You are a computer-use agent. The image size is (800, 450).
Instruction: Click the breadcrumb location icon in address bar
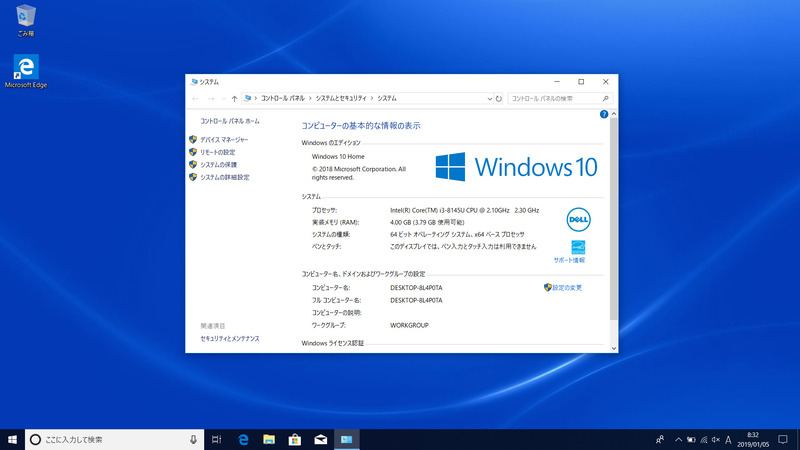[x=247, y=98]
